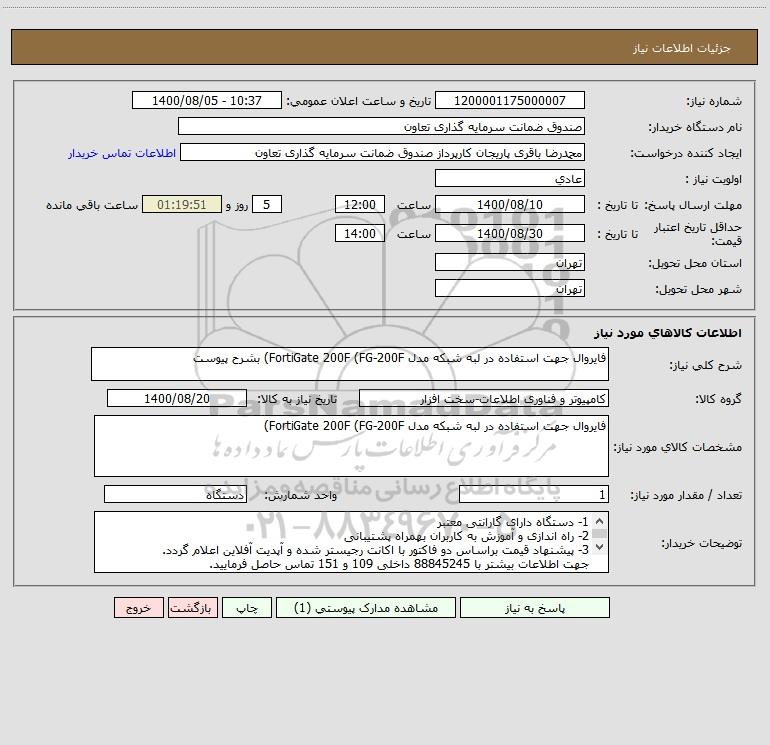Click the مهلت ارسال پاسخ label
770x745 pixels.
click(693, 205)
